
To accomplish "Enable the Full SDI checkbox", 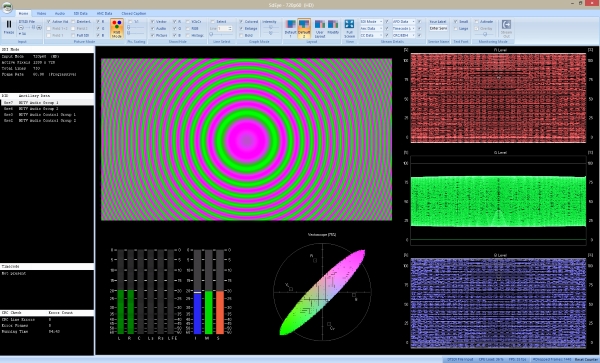I will click(x=73, y=35).
